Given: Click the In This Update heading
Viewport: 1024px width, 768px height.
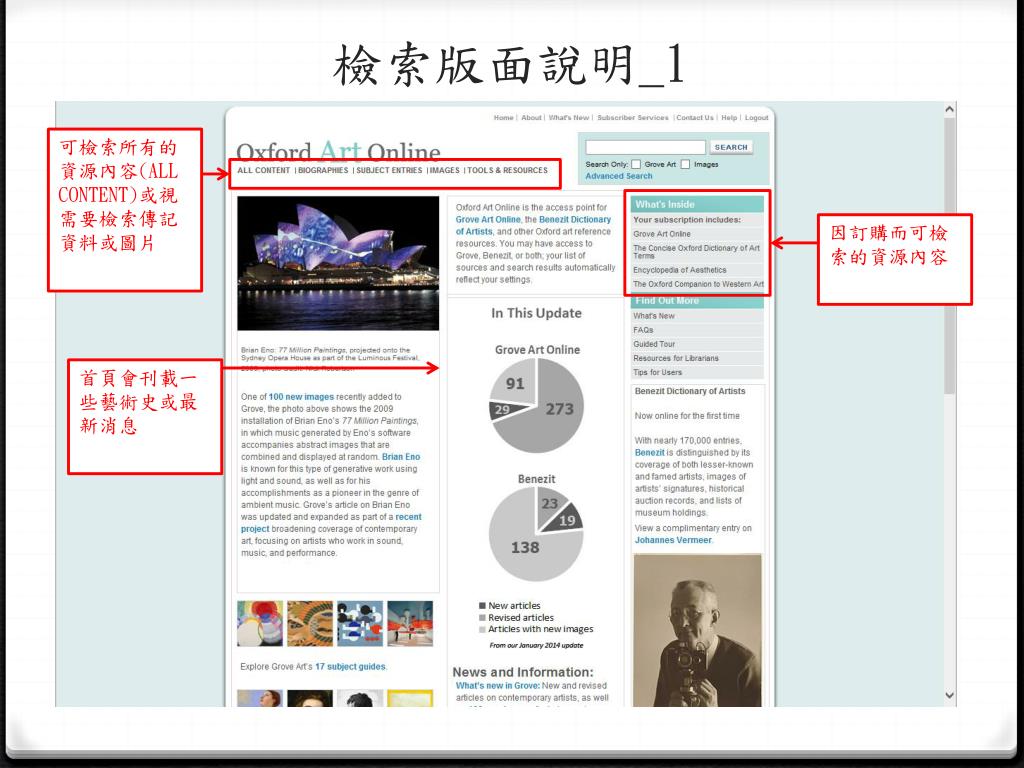Looking at the screenshot, I should coord(536,313).
